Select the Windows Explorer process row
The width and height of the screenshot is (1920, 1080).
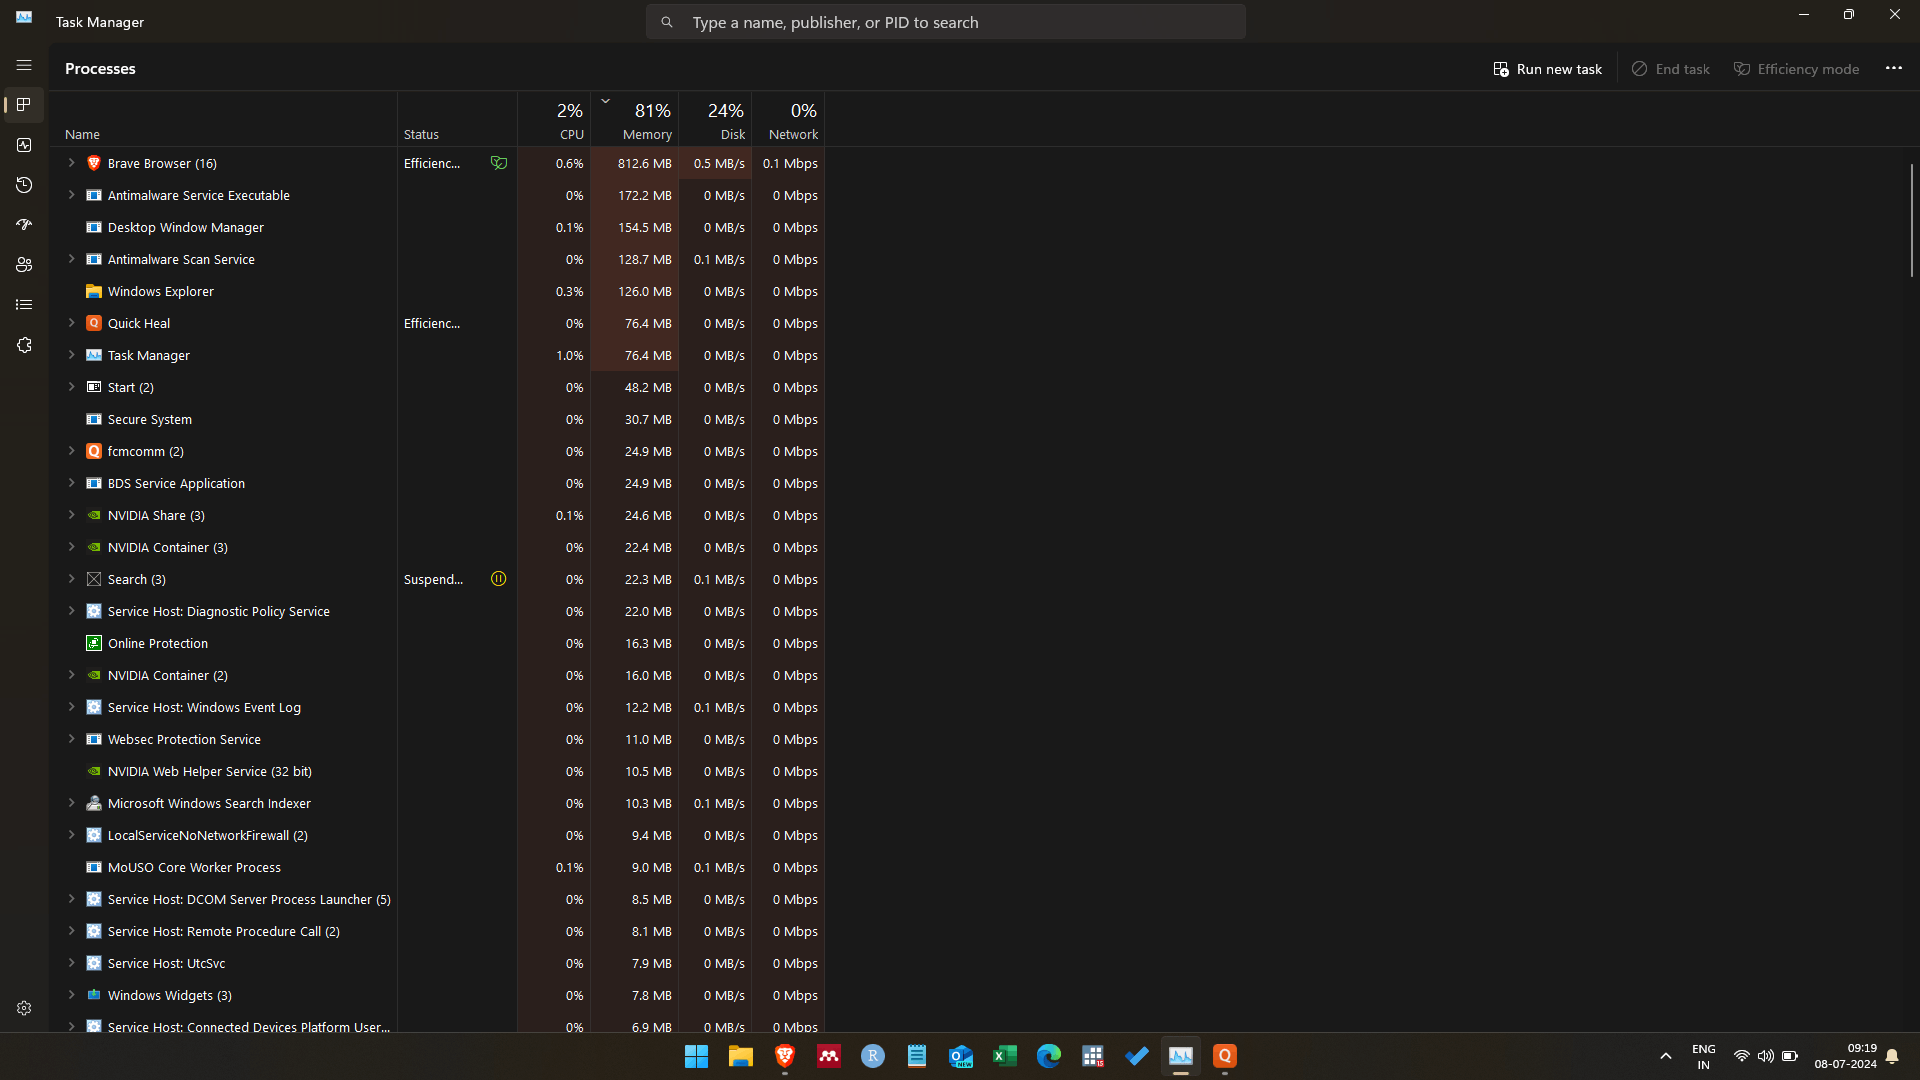(438, 291)
